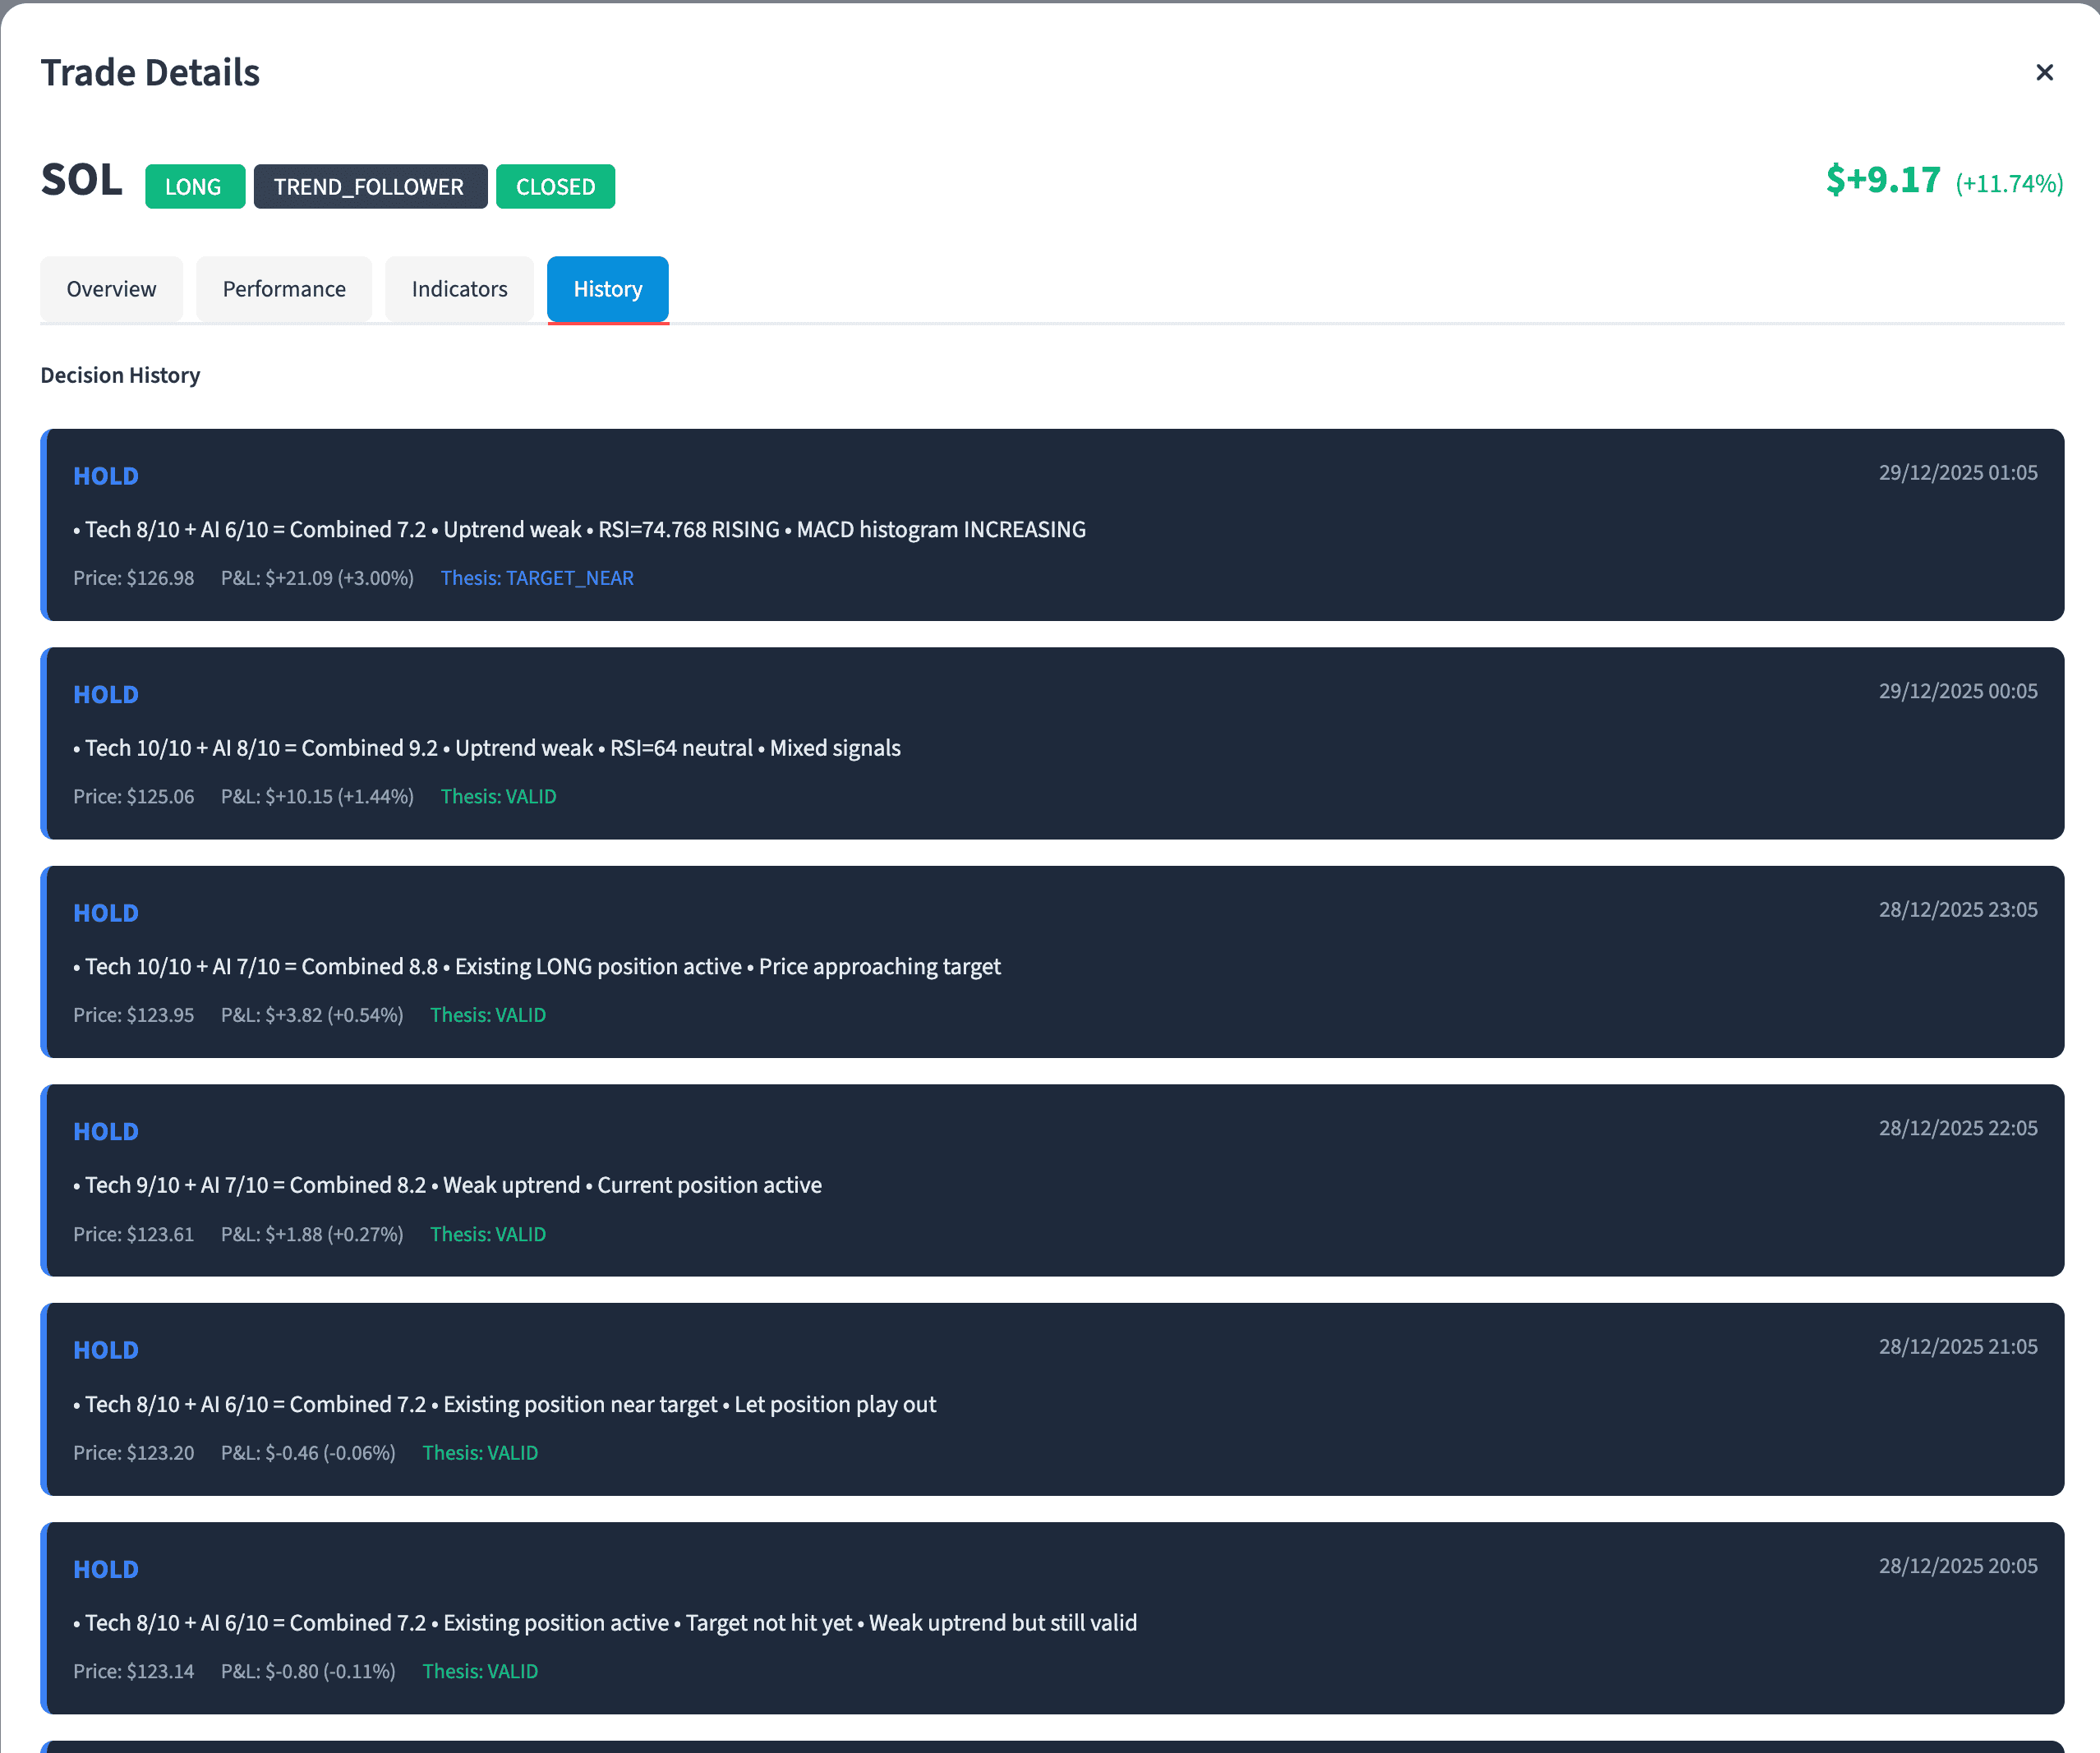Click P&L: $-0.46 (-0.06%)
2100x1753 pixels.
(308, 1454)
